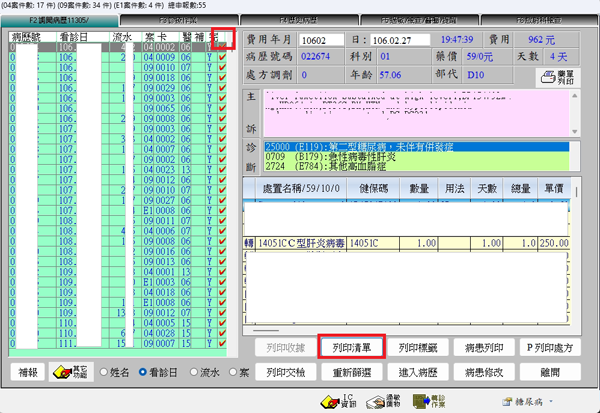This screenshot has width=600, height=413.
Task: Switch to the F2 調閱病歷 tab
Action: pyautogui.click(x=65, y=19)
